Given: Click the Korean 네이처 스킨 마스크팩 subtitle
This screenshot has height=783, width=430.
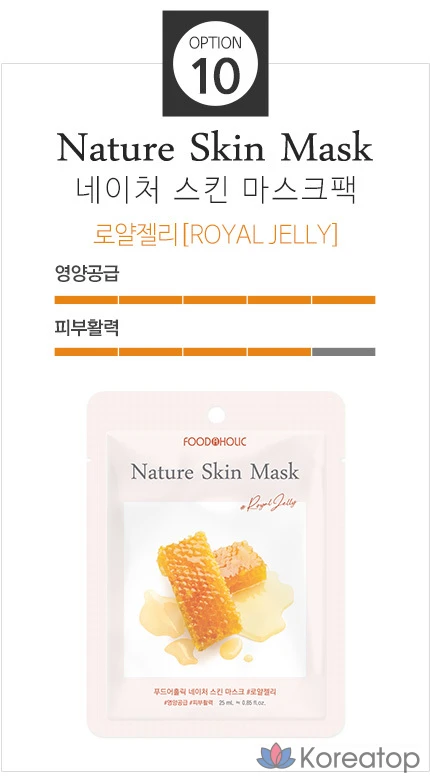Looking at the screenshot, I should [x=215, y=191].
